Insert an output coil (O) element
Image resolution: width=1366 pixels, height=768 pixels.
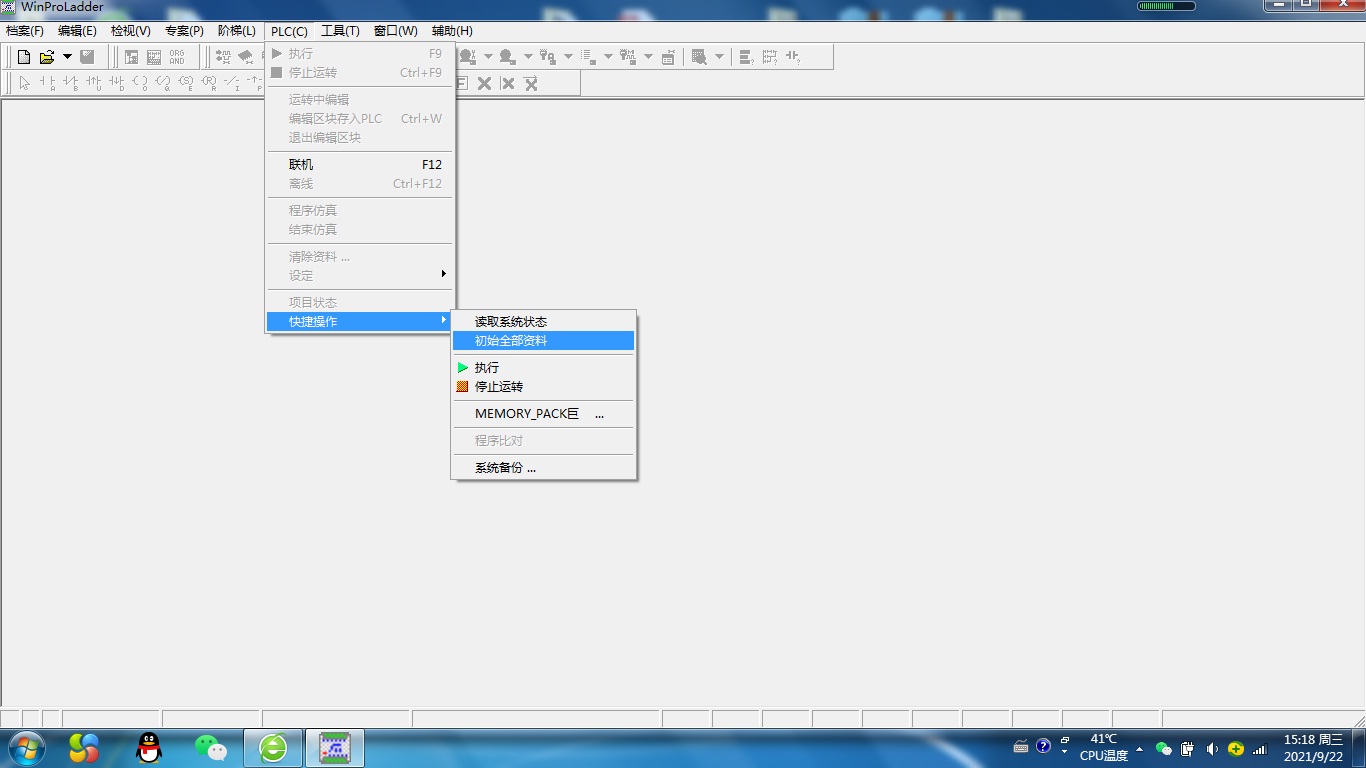pyautogui.click(x=139, y=83)
